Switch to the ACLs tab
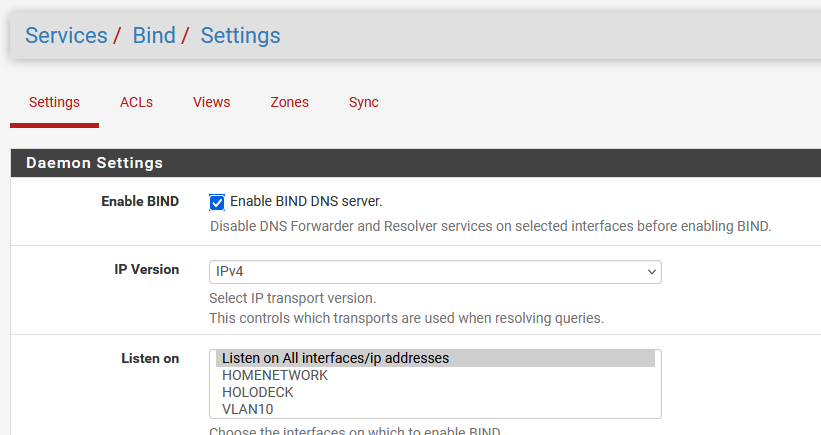The width and height of the screenshot is (821, 435). pos(136,102)
